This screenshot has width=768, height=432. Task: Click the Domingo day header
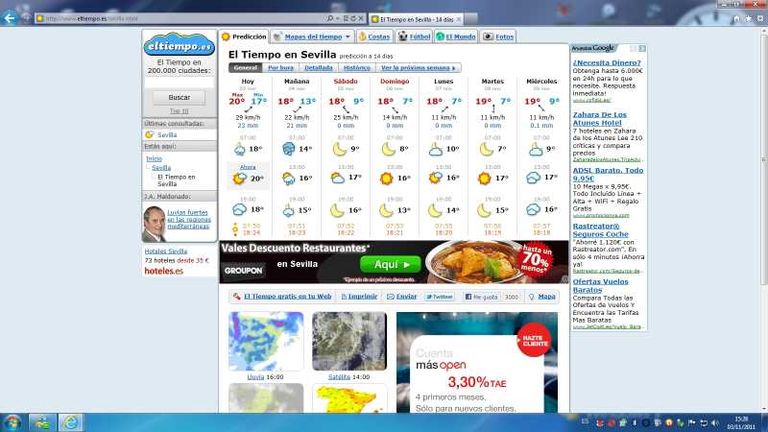coord(394,81)
